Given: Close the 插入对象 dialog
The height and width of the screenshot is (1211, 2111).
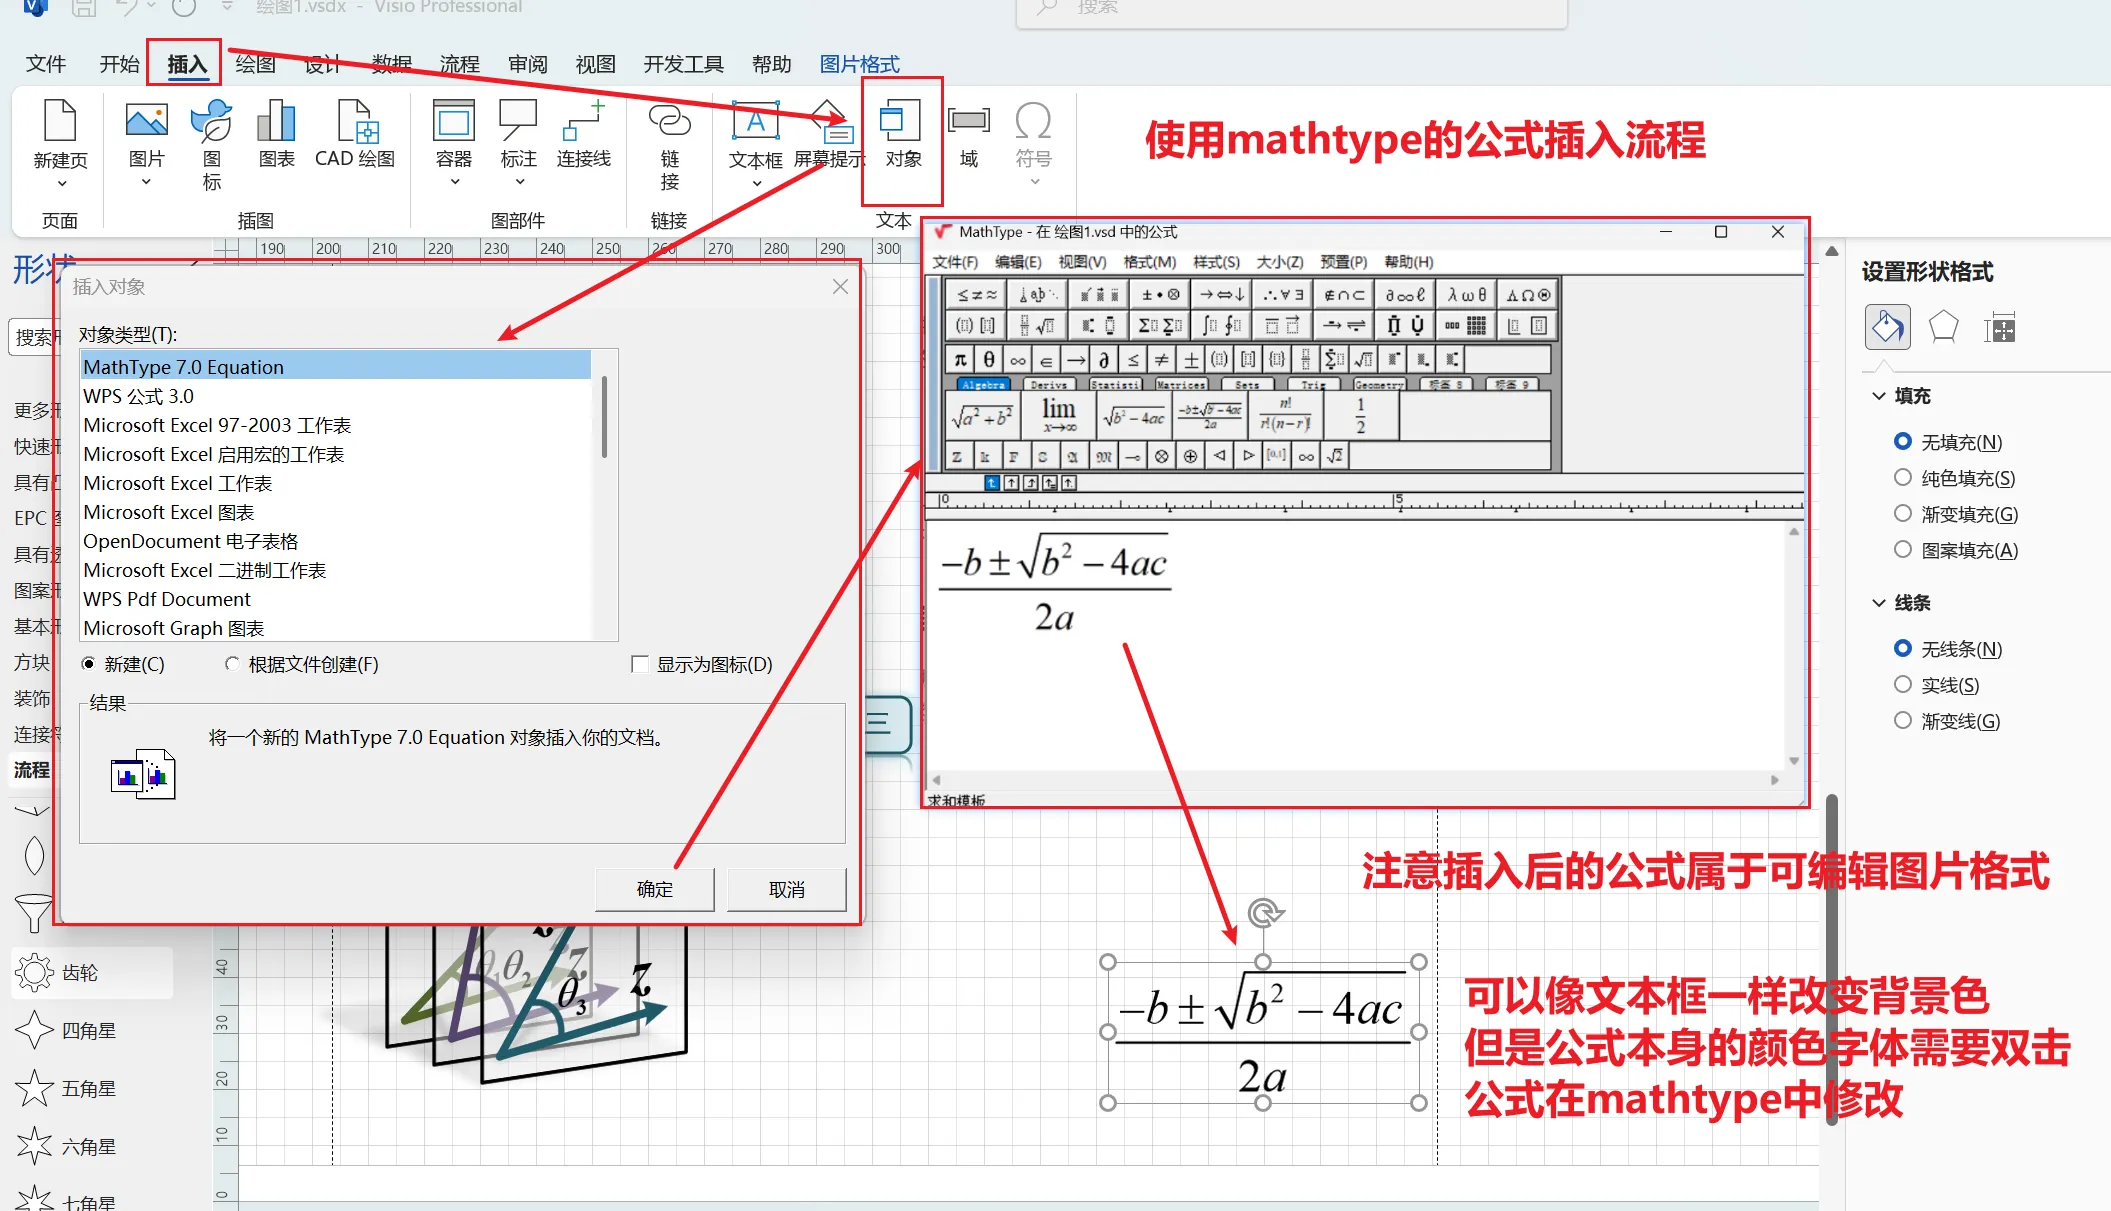Looking at the screenshot, I should (x=840, y=287).
